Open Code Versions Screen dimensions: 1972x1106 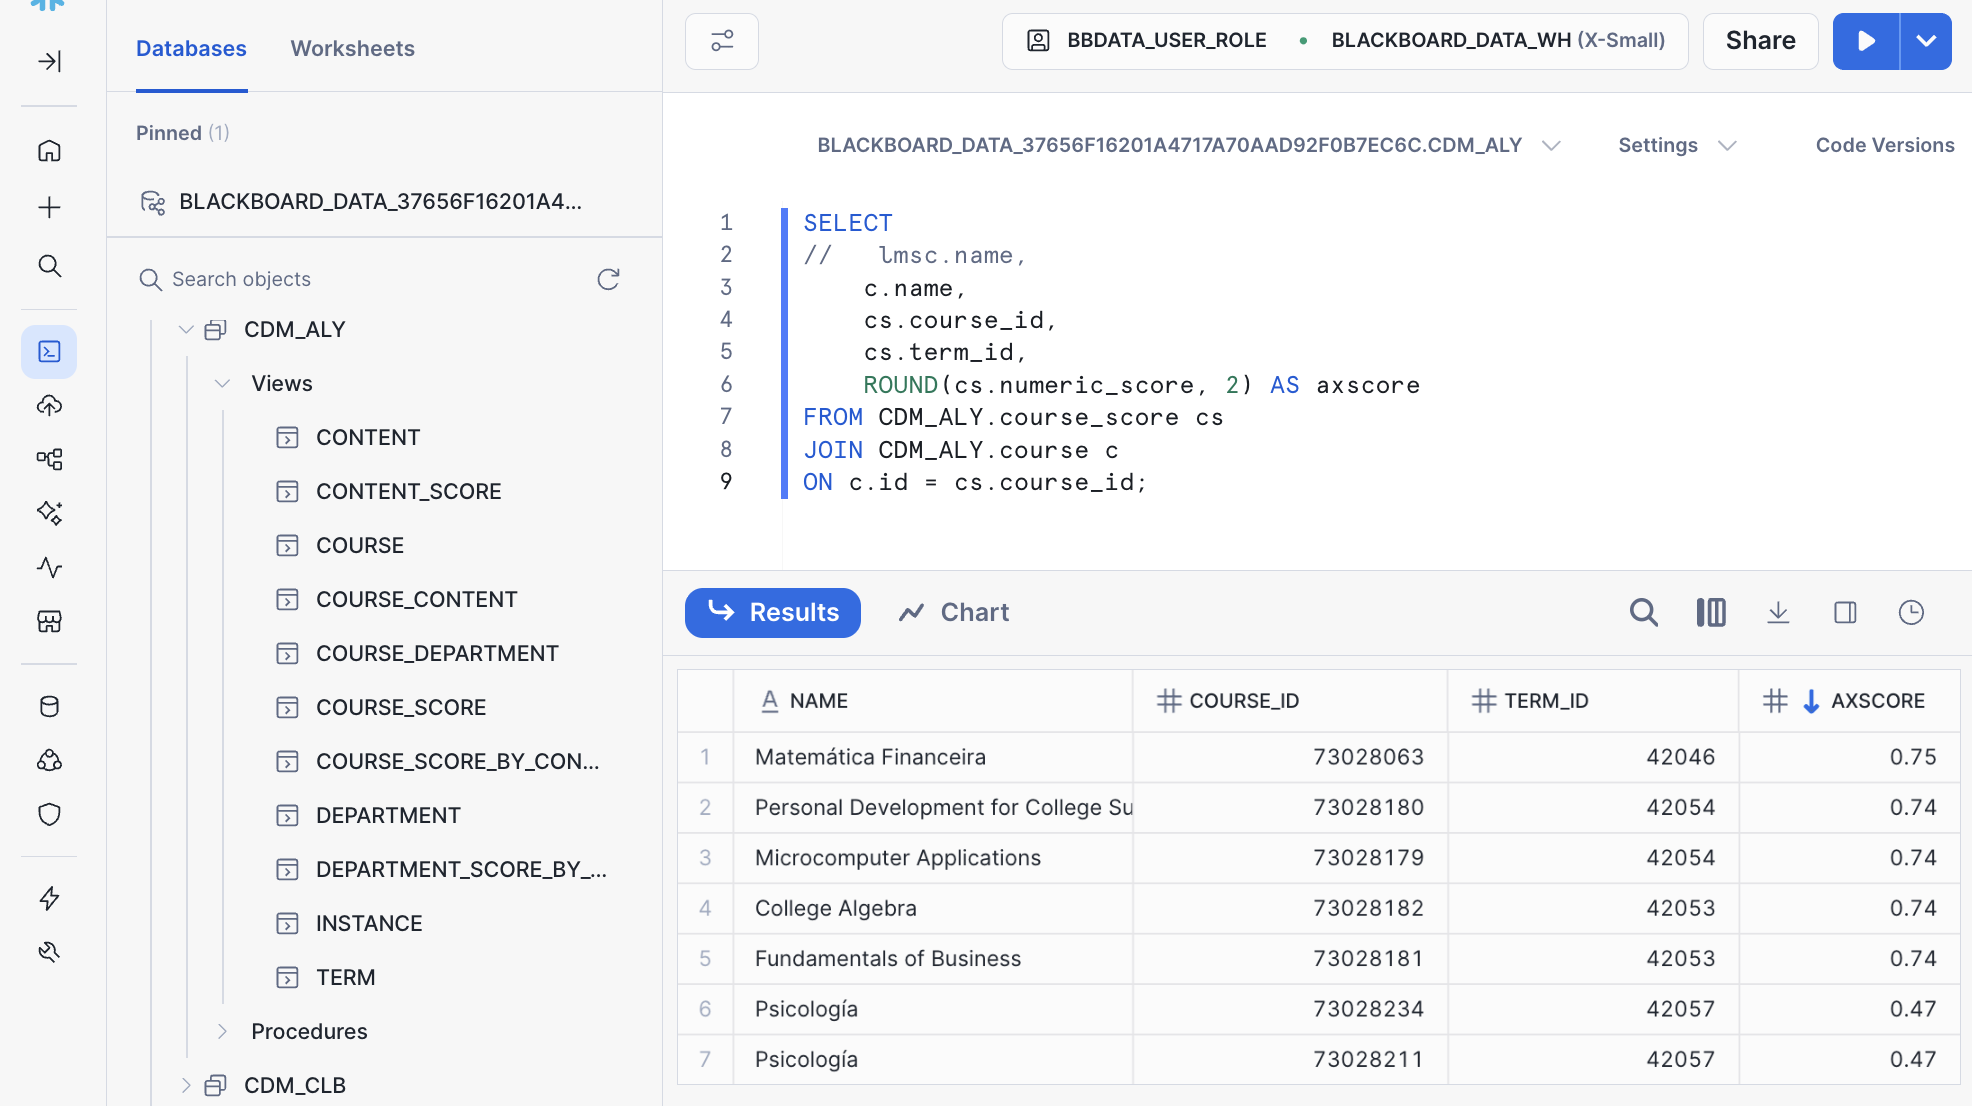coord(1884,145)
